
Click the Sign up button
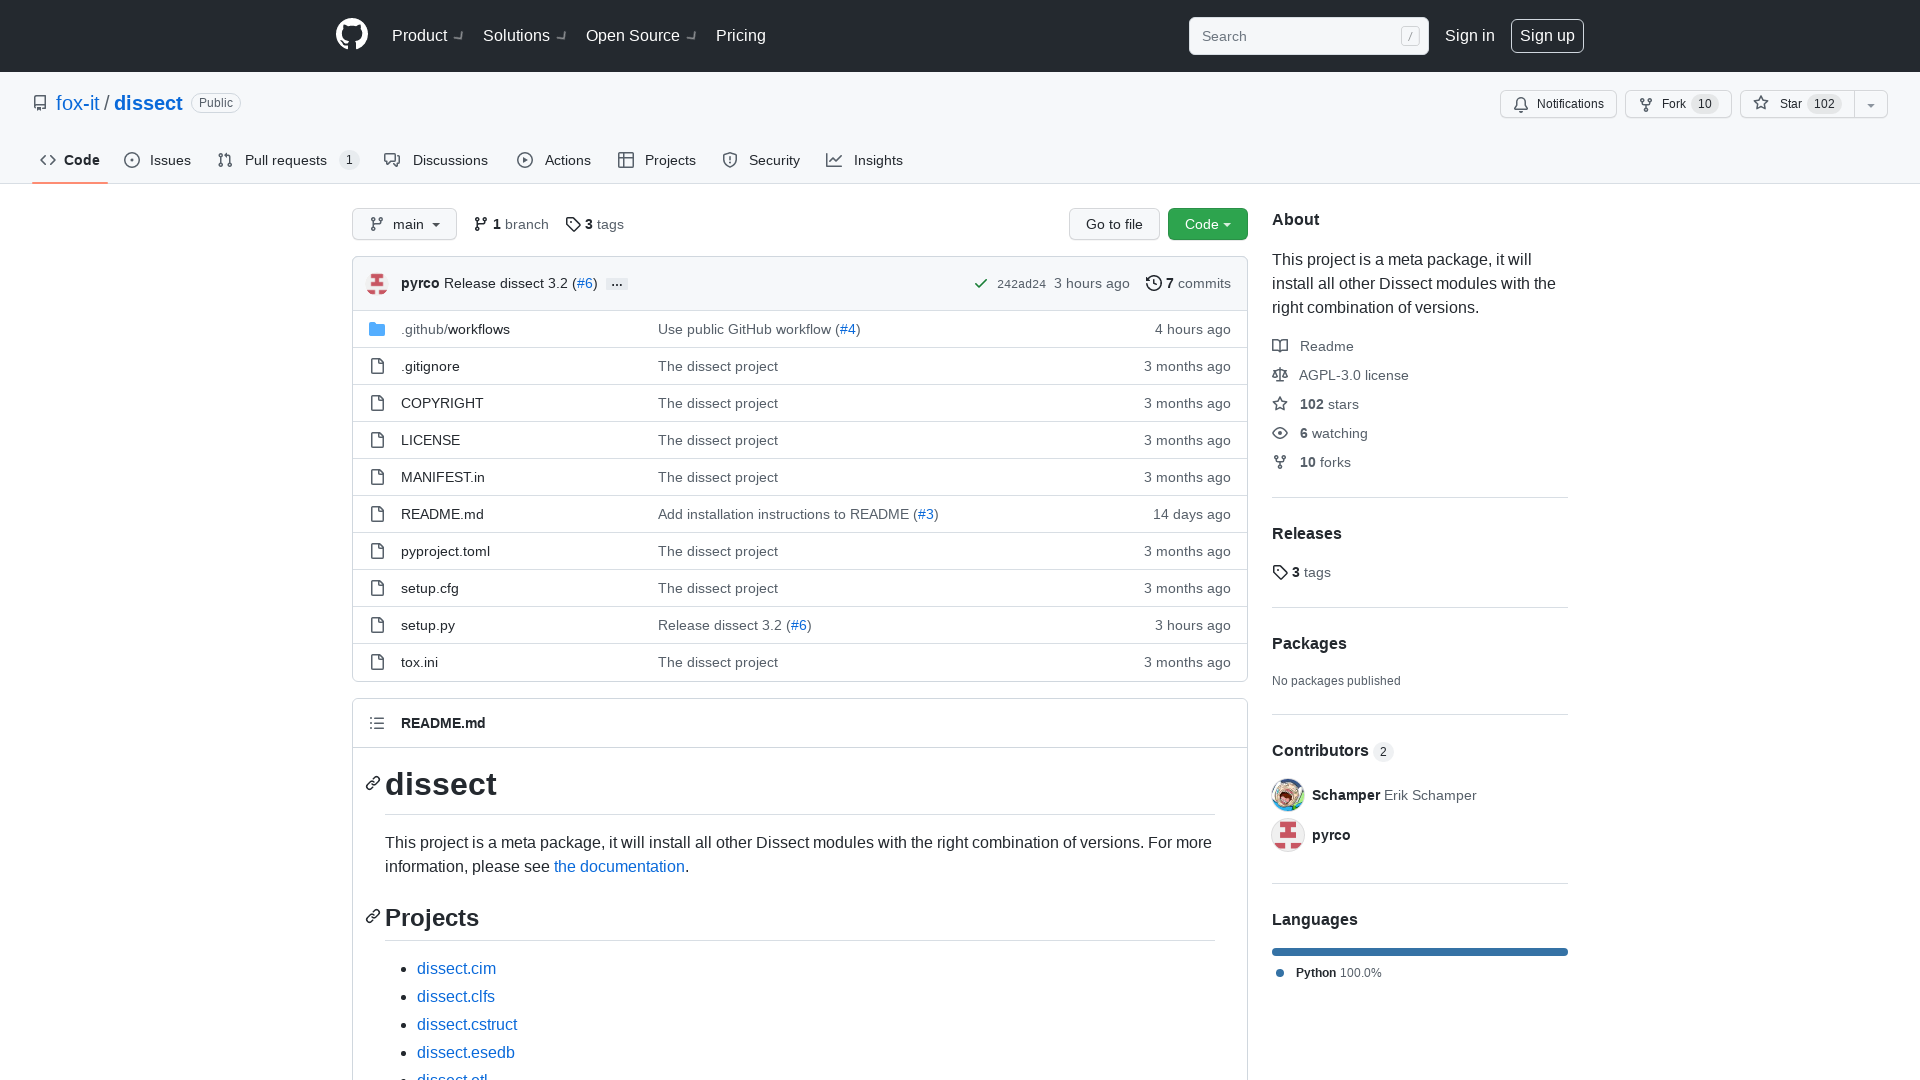1547,35
